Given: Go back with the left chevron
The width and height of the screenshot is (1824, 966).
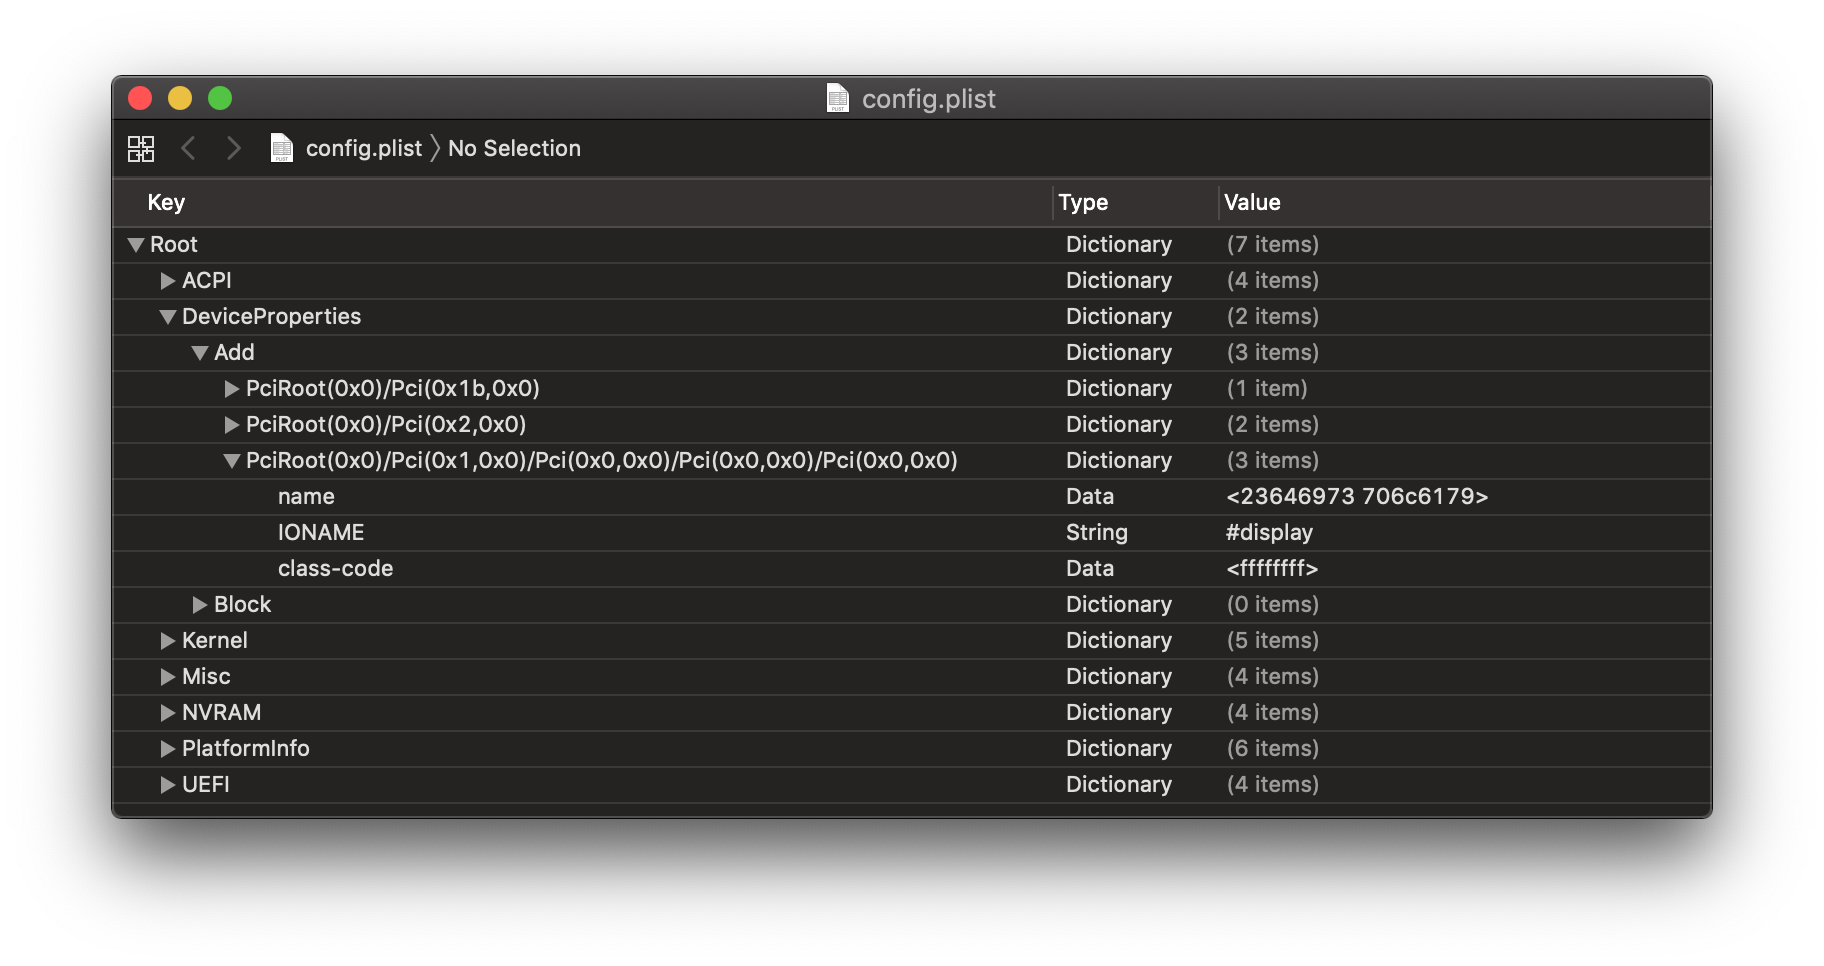Looking at the screenshot, I should pos(188,148).
